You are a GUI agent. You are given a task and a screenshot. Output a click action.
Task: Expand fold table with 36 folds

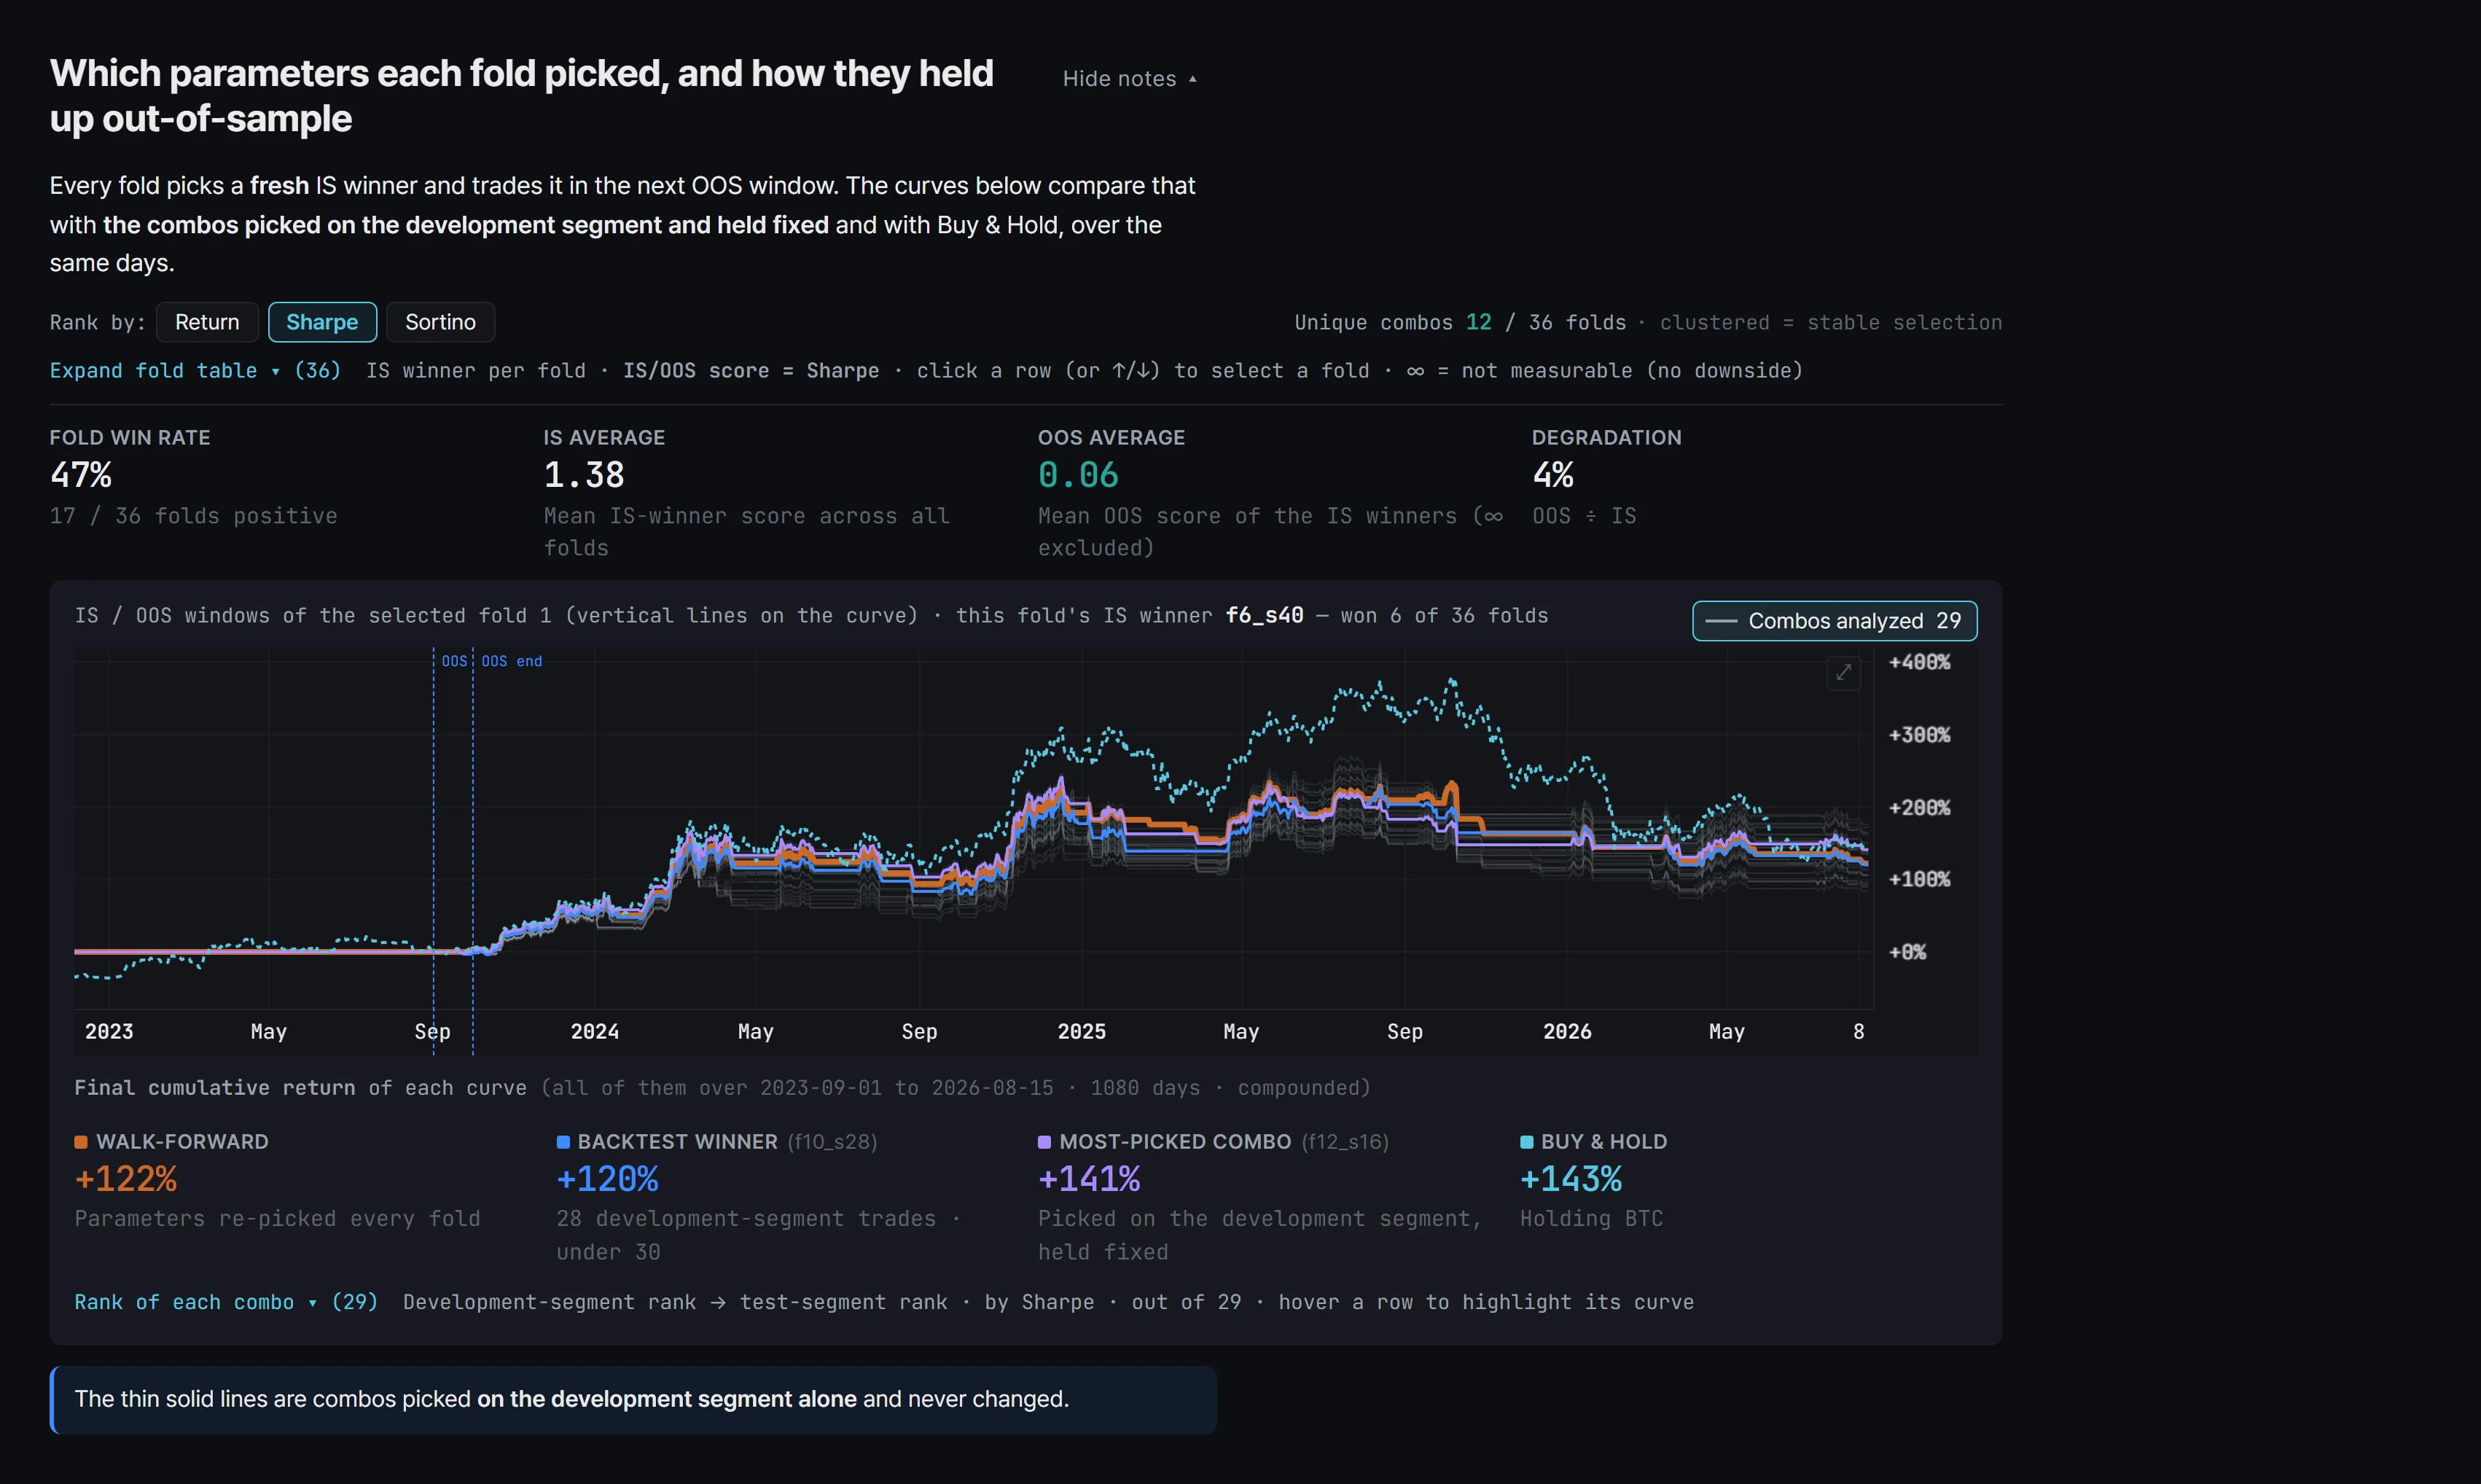coord(195,370)
